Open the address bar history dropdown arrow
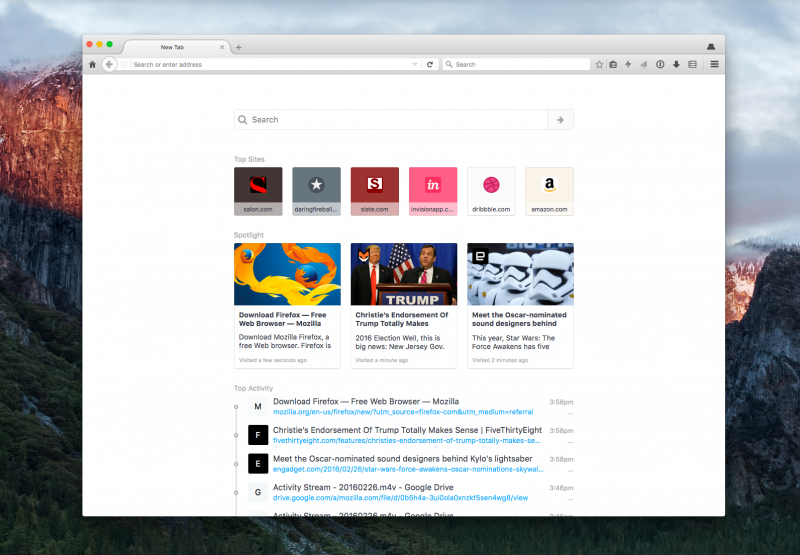The image size is (800, 555). tap(415, 64)
